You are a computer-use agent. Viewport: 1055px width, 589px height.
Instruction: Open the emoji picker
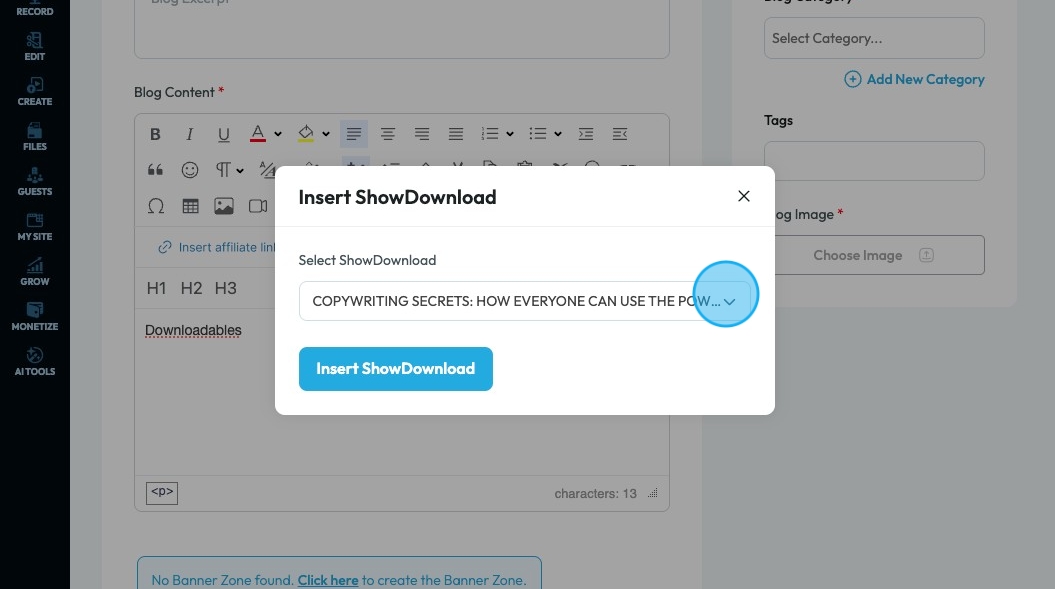(x=189, y=170)
